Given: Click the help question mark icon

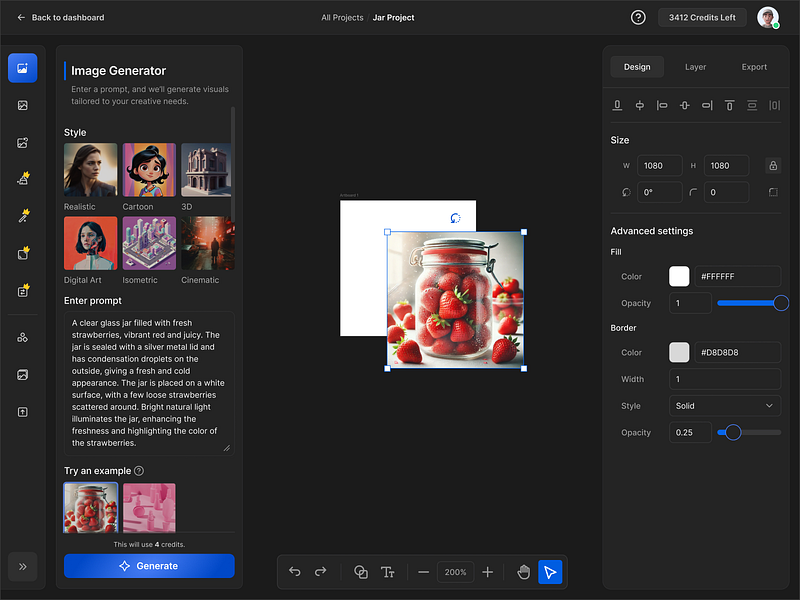Looking at the screenshot, I should pos(638,17).
